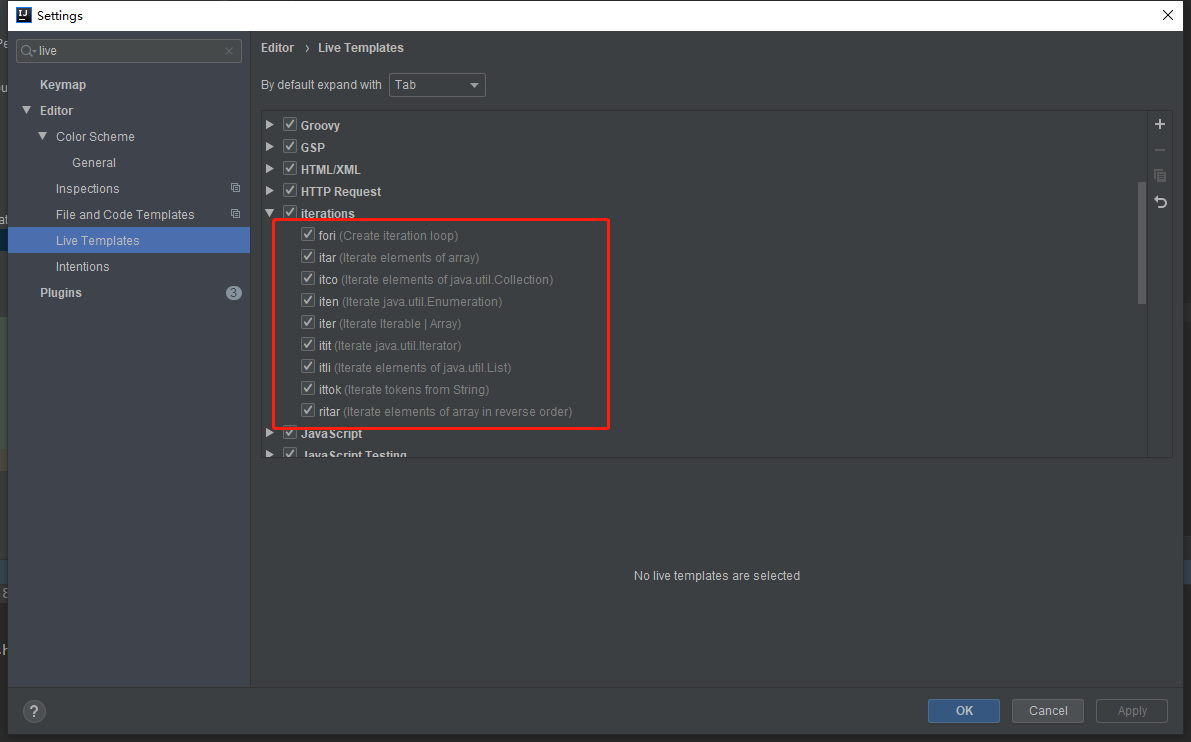Open the Intentions settings page

pos(82,267)
